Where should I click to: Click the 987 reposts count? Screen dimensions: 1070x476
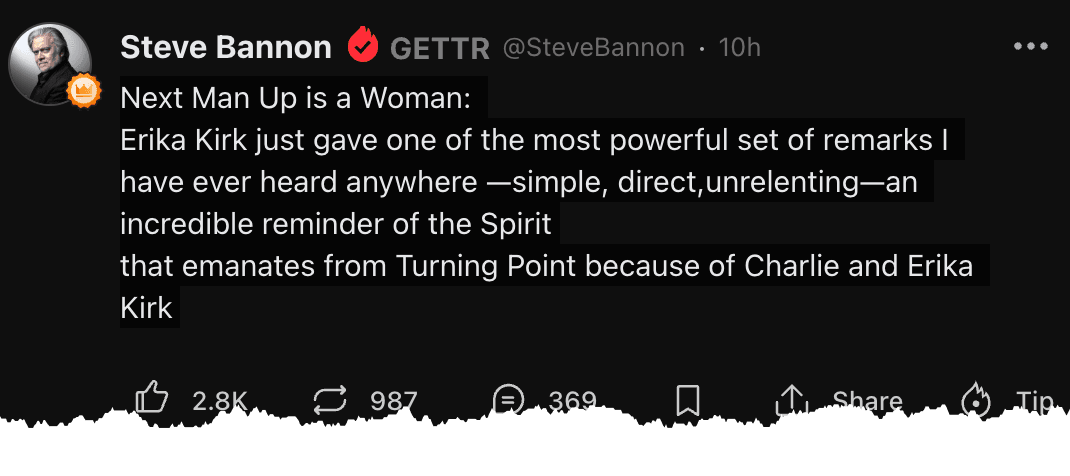coord(393,401)
